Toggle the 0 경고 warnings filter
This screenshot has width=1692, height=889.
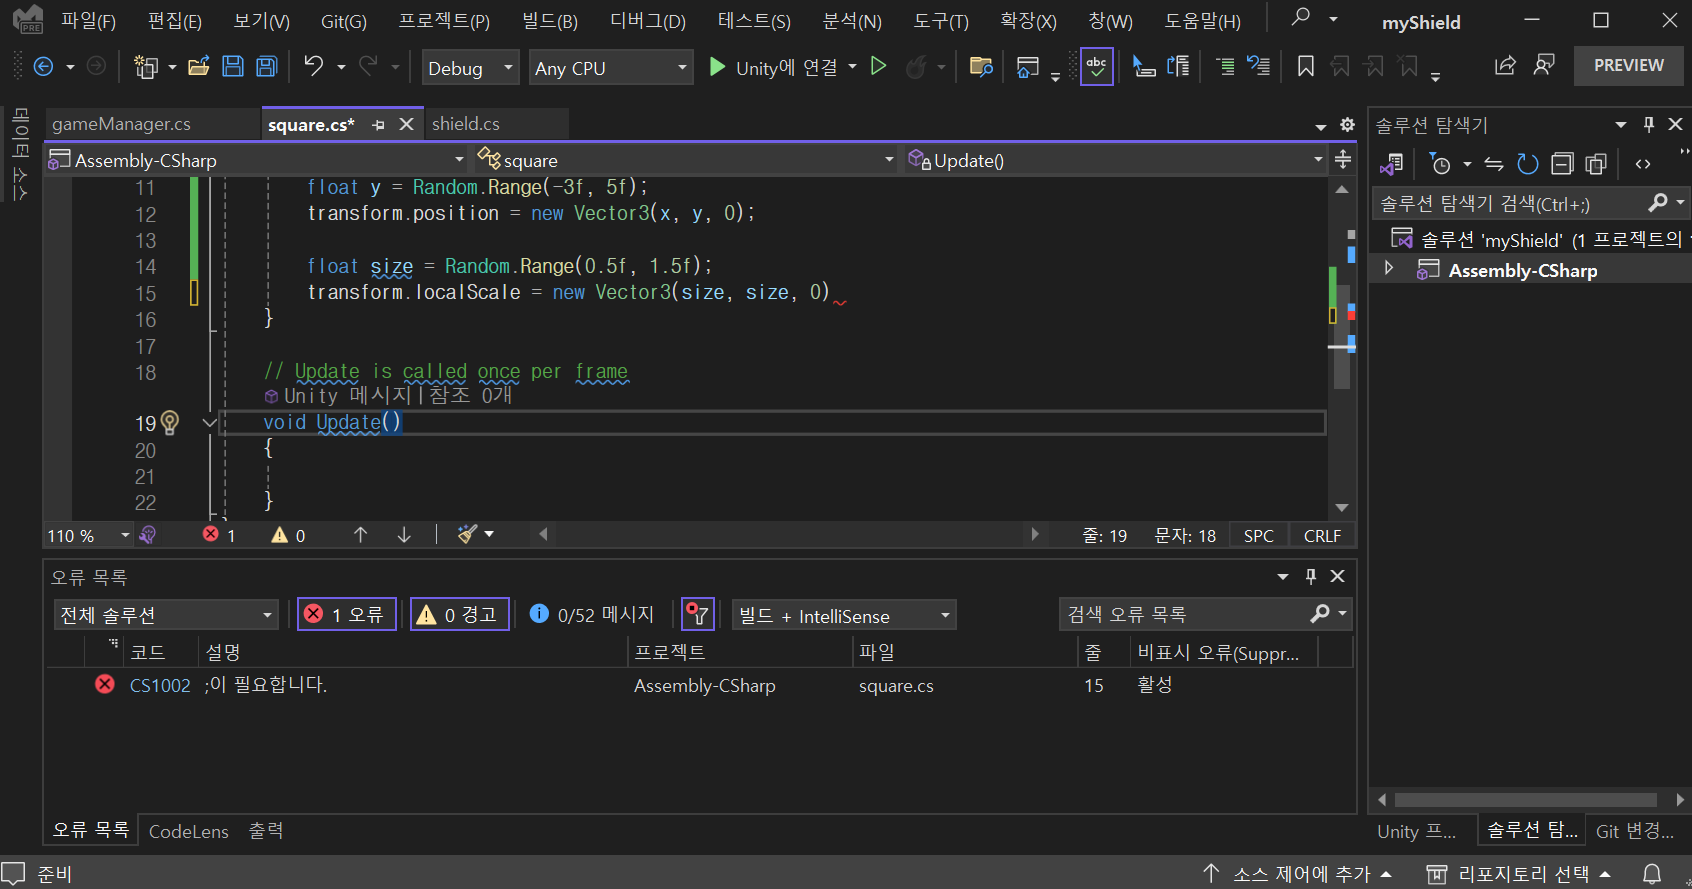click(460, 614)
